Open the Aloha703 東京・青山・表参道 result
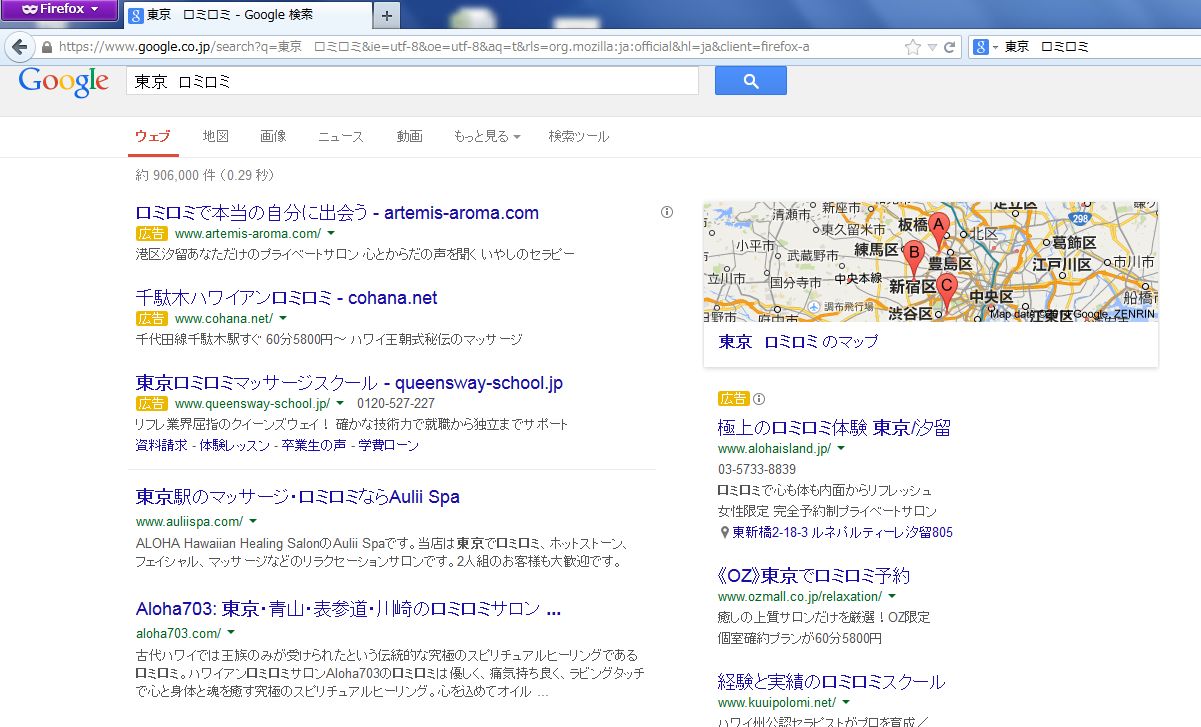Image resolution: width=1201 pixels, height=727 pixels. [348, 609]
